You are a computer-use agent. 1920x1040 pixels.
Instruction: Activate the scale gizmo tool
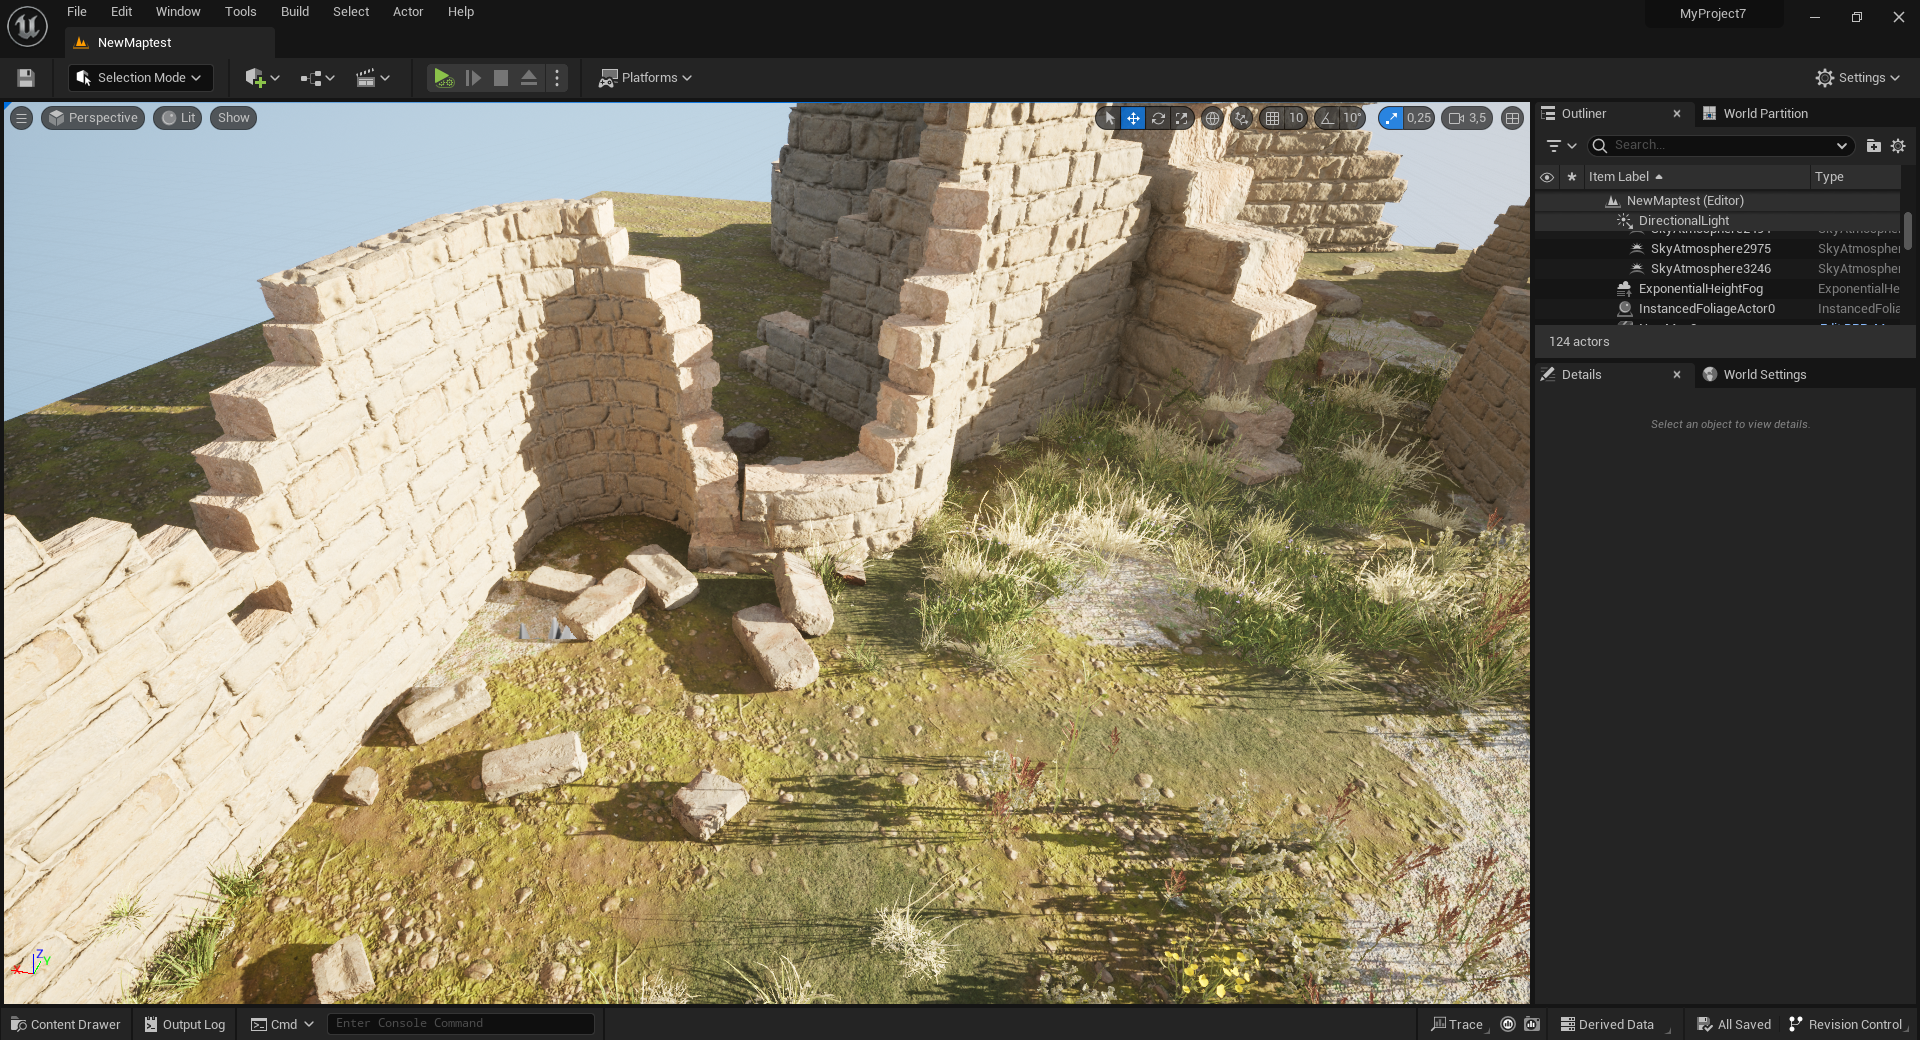tap(1182, 118)
